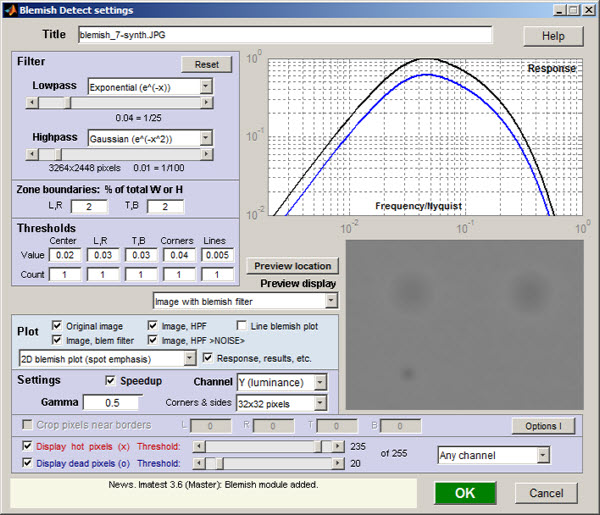Click left arrow of Highpass slider
Viewport: 600px width, 515px height.
[32, 154]
